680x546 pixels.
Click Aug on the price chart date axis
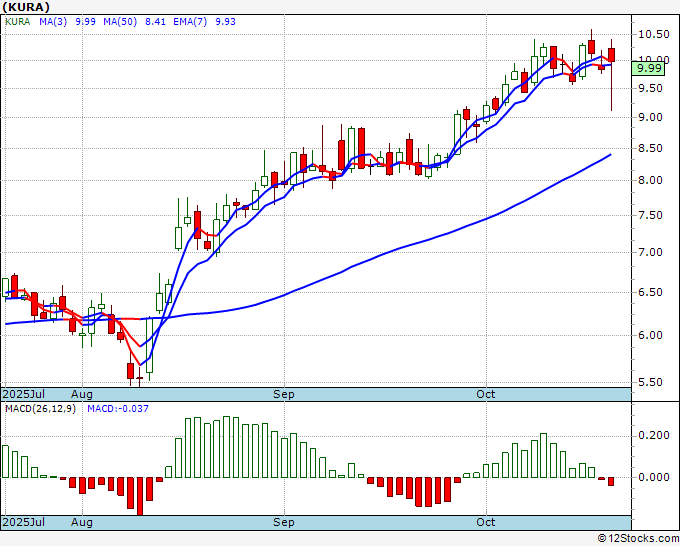point(82,394)
